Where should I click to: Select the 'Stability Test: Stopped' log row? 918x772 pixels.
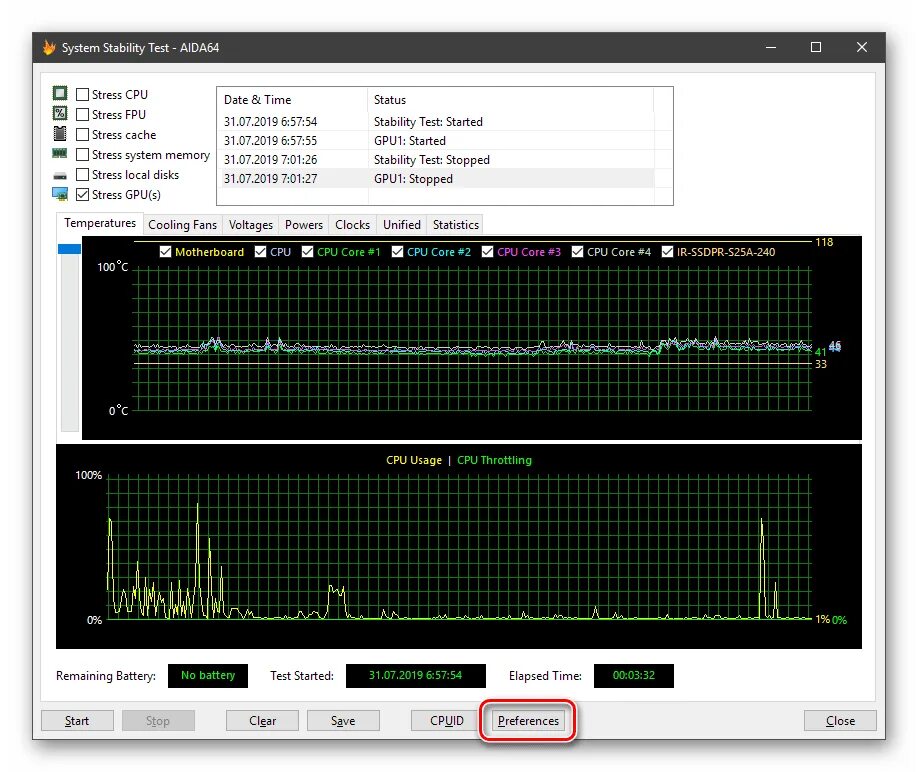point(436,160)
